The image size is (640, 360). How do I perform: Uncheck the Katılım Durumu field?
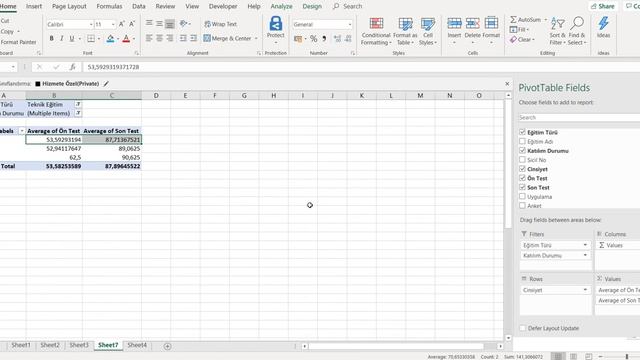pos(522,150)
